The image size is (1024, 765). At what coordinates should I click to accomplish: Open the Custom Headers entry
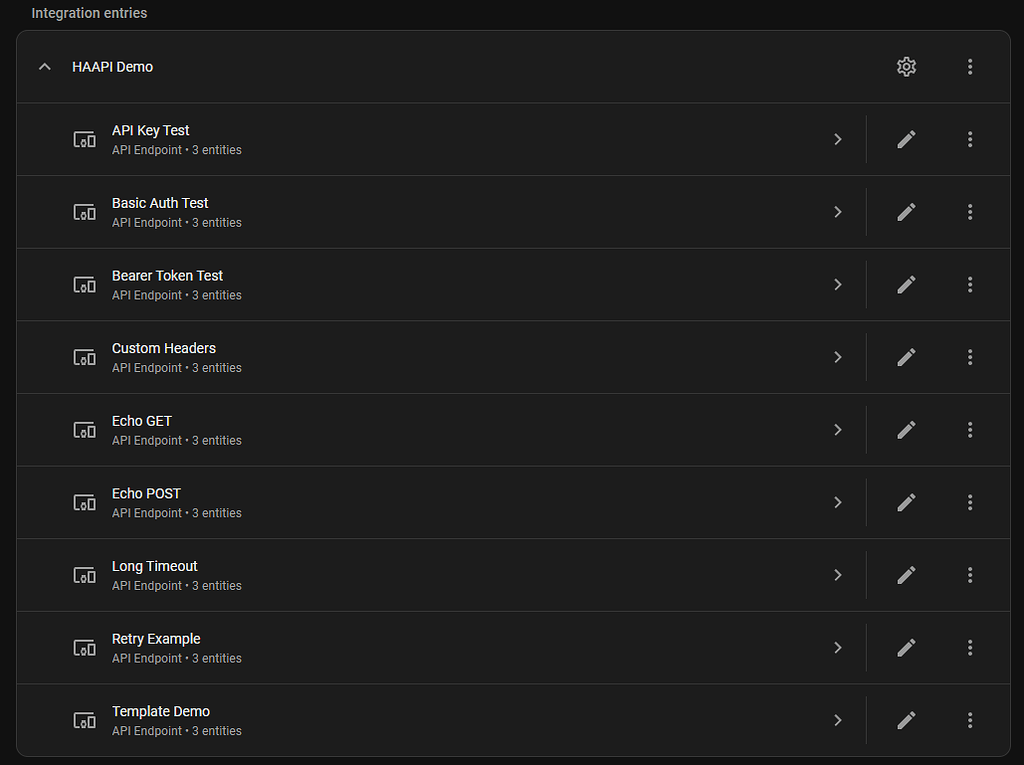[441, 357]
